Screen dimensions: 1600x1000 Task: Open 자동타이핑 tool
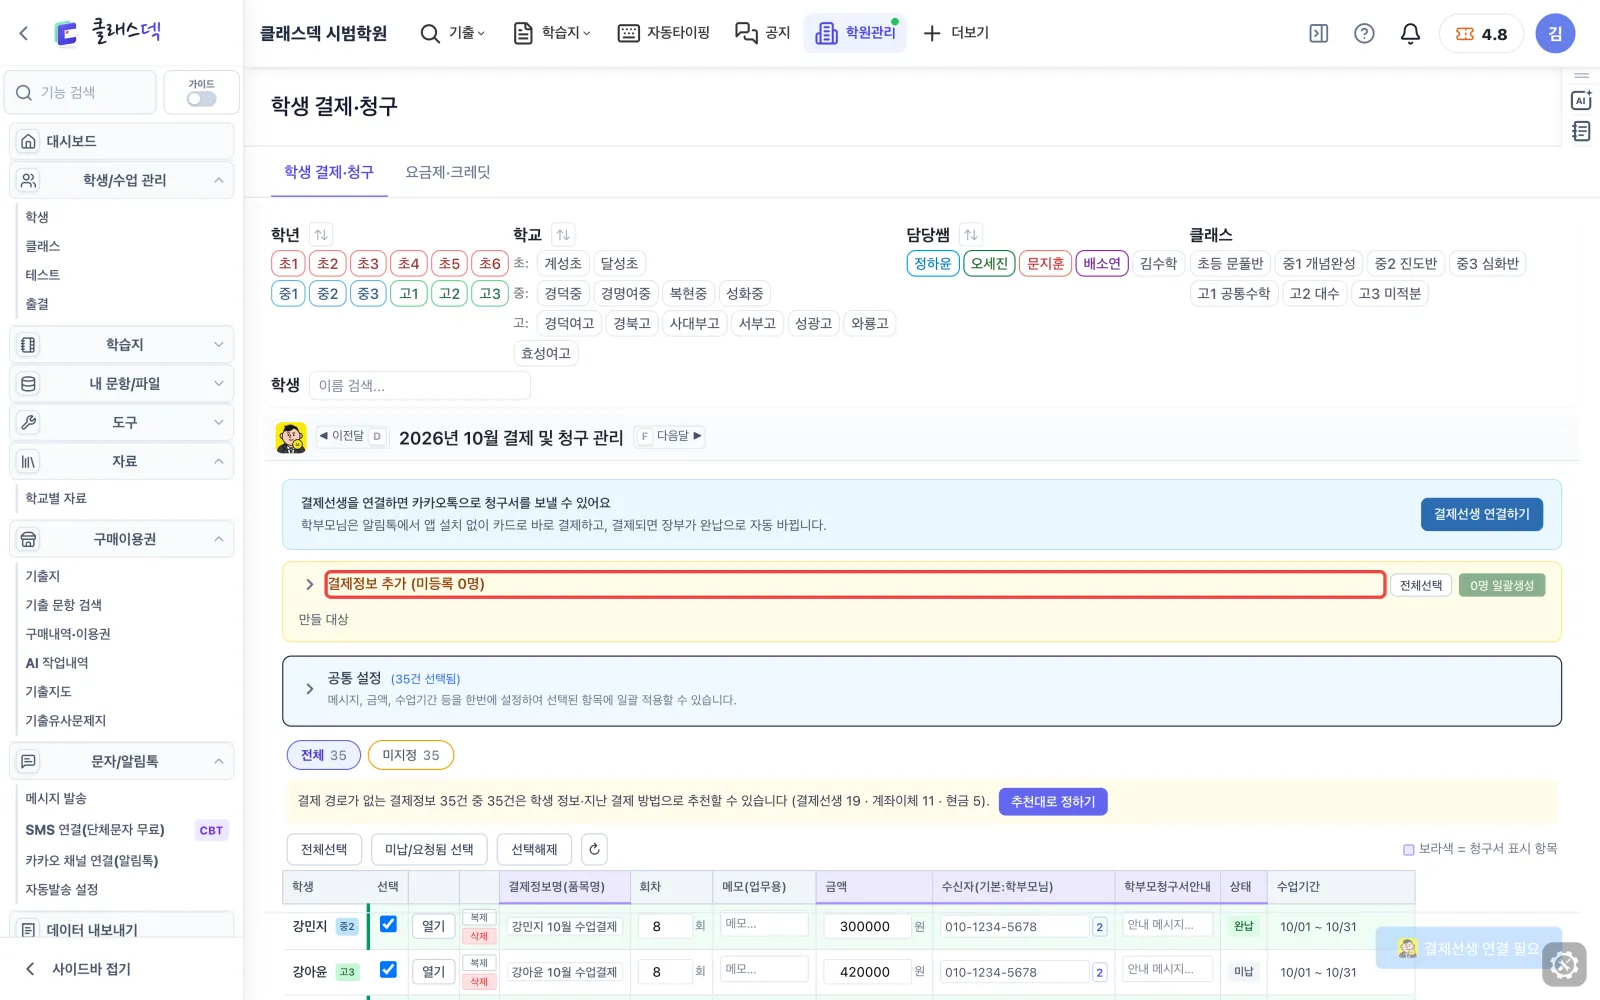pyautogui.click(x=664, y=33)
